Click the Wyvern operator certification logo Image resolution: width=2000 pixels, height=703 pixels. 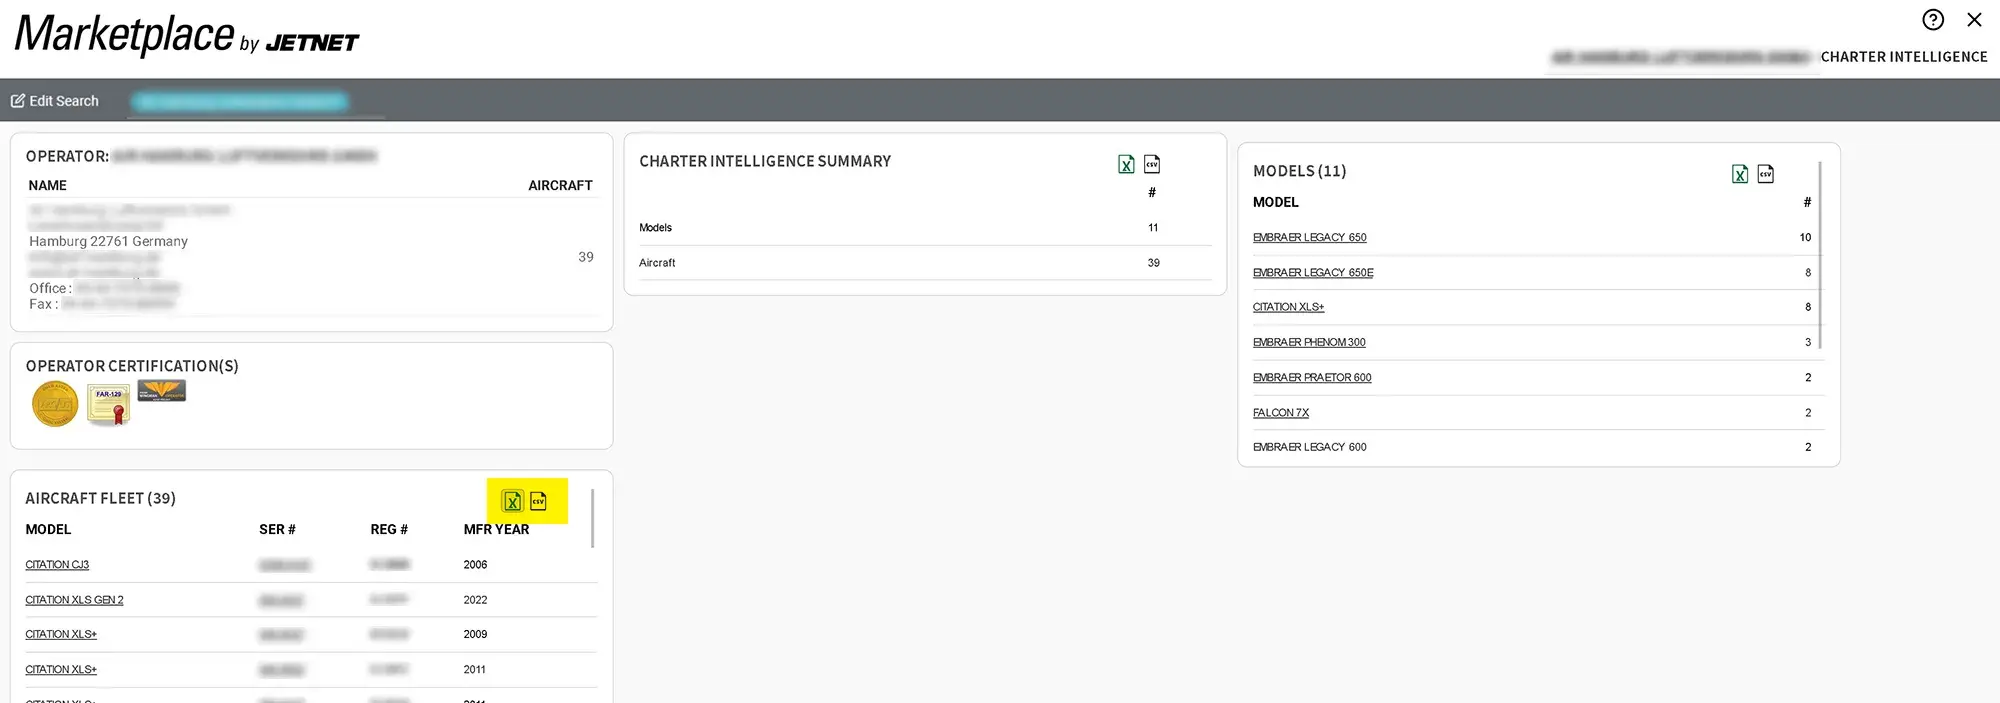[161, 391]
